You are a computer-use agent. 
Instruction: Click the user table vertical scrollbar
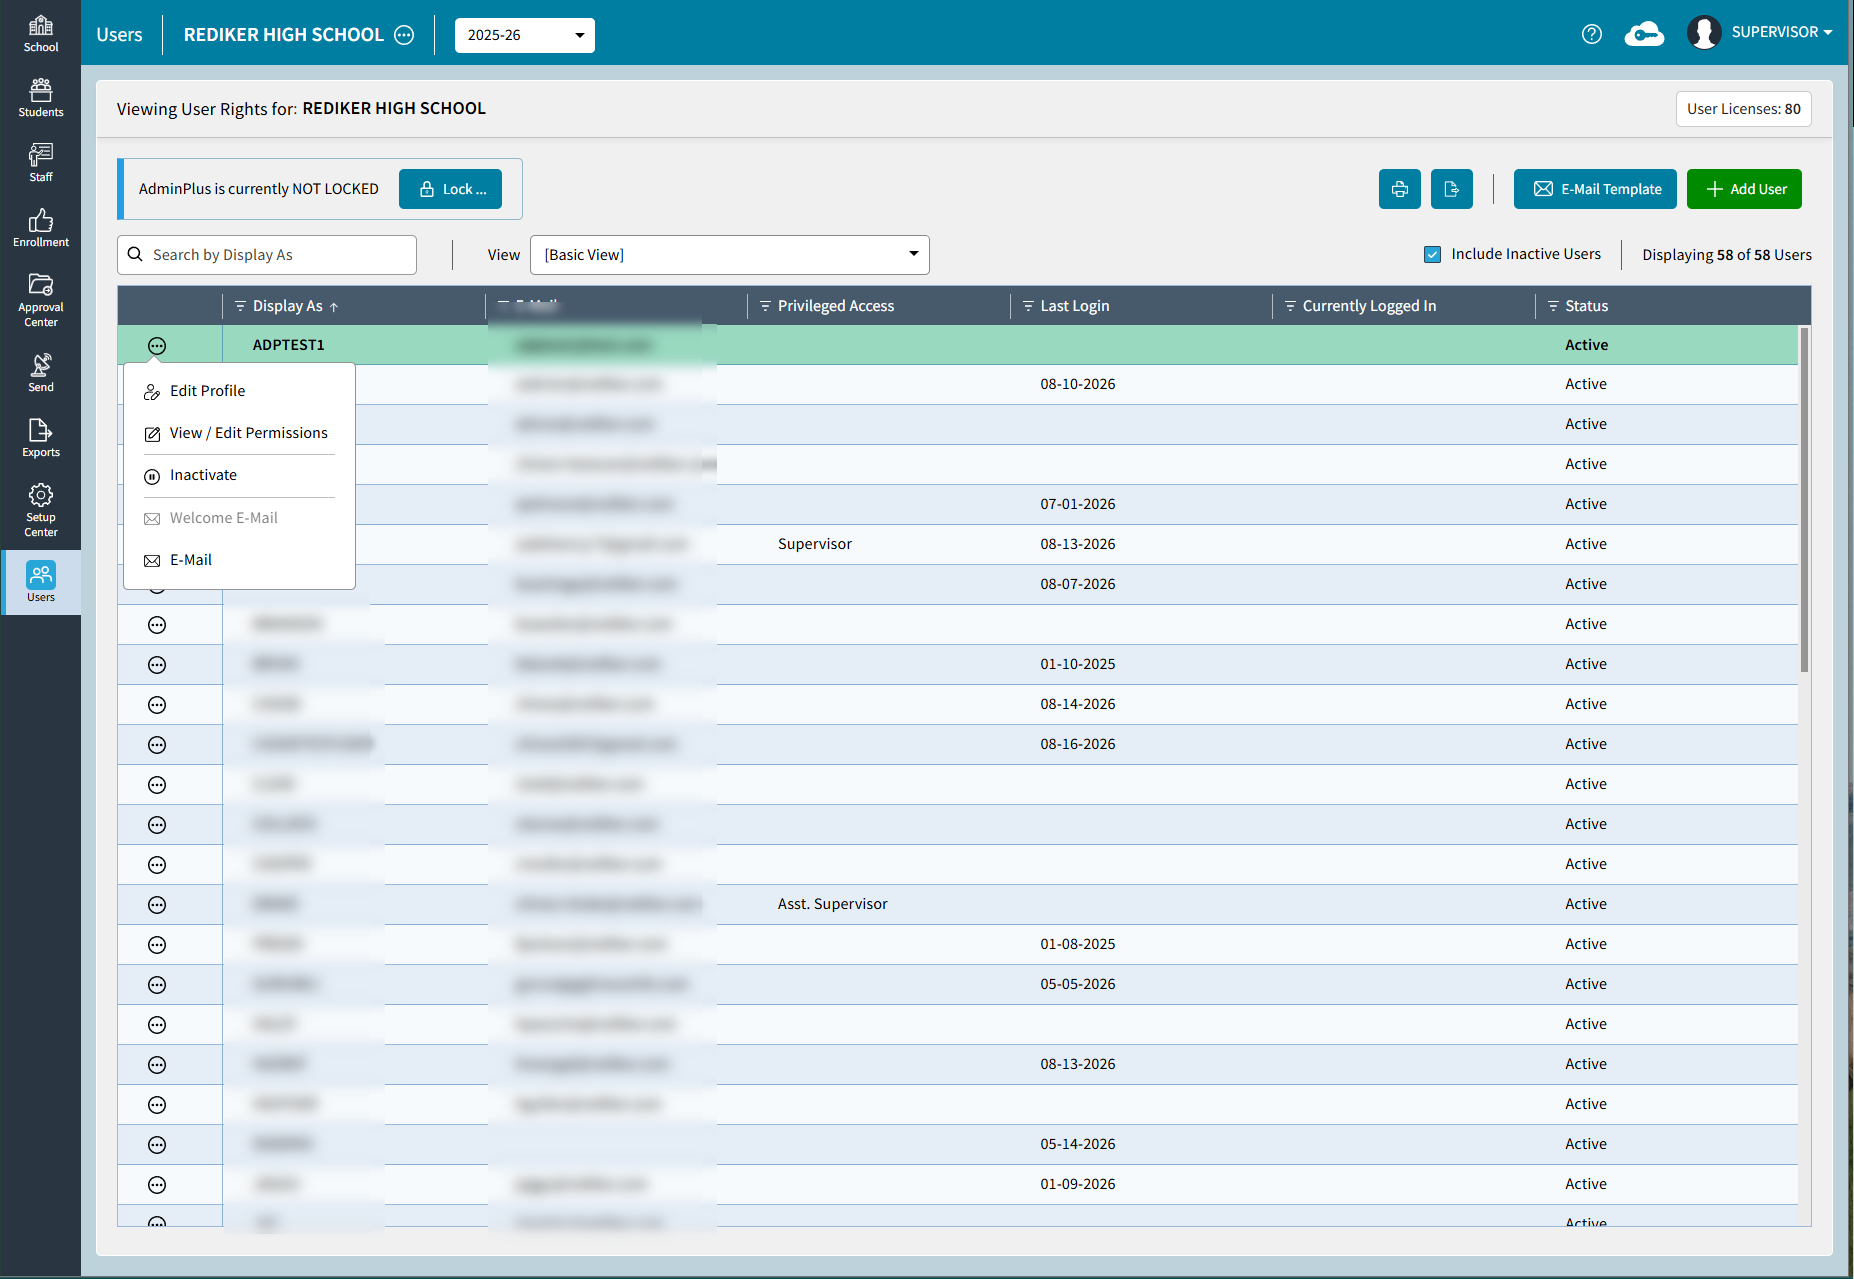1804,500
